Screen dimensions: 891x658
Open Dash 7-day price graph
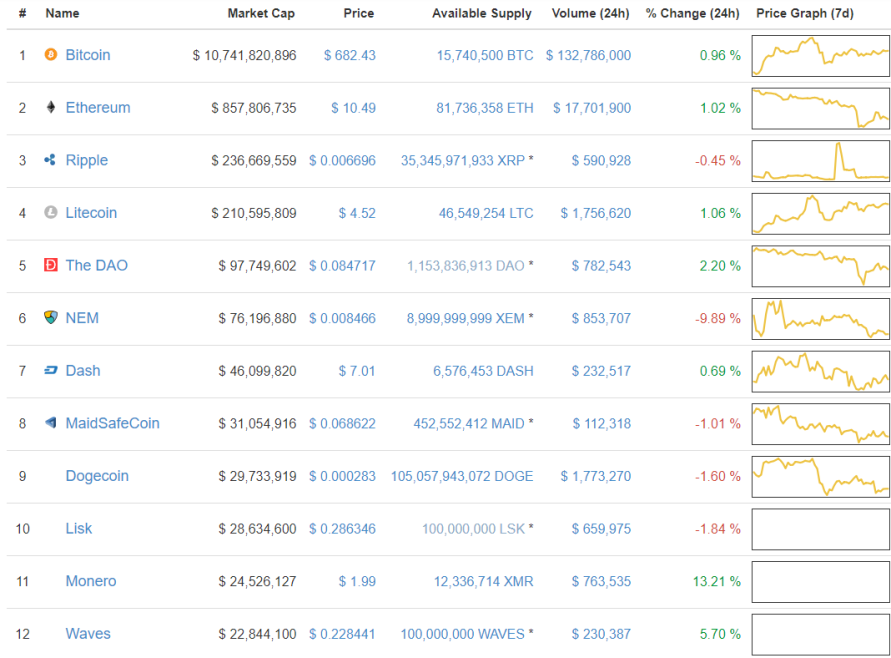click(x=821, y=371)
